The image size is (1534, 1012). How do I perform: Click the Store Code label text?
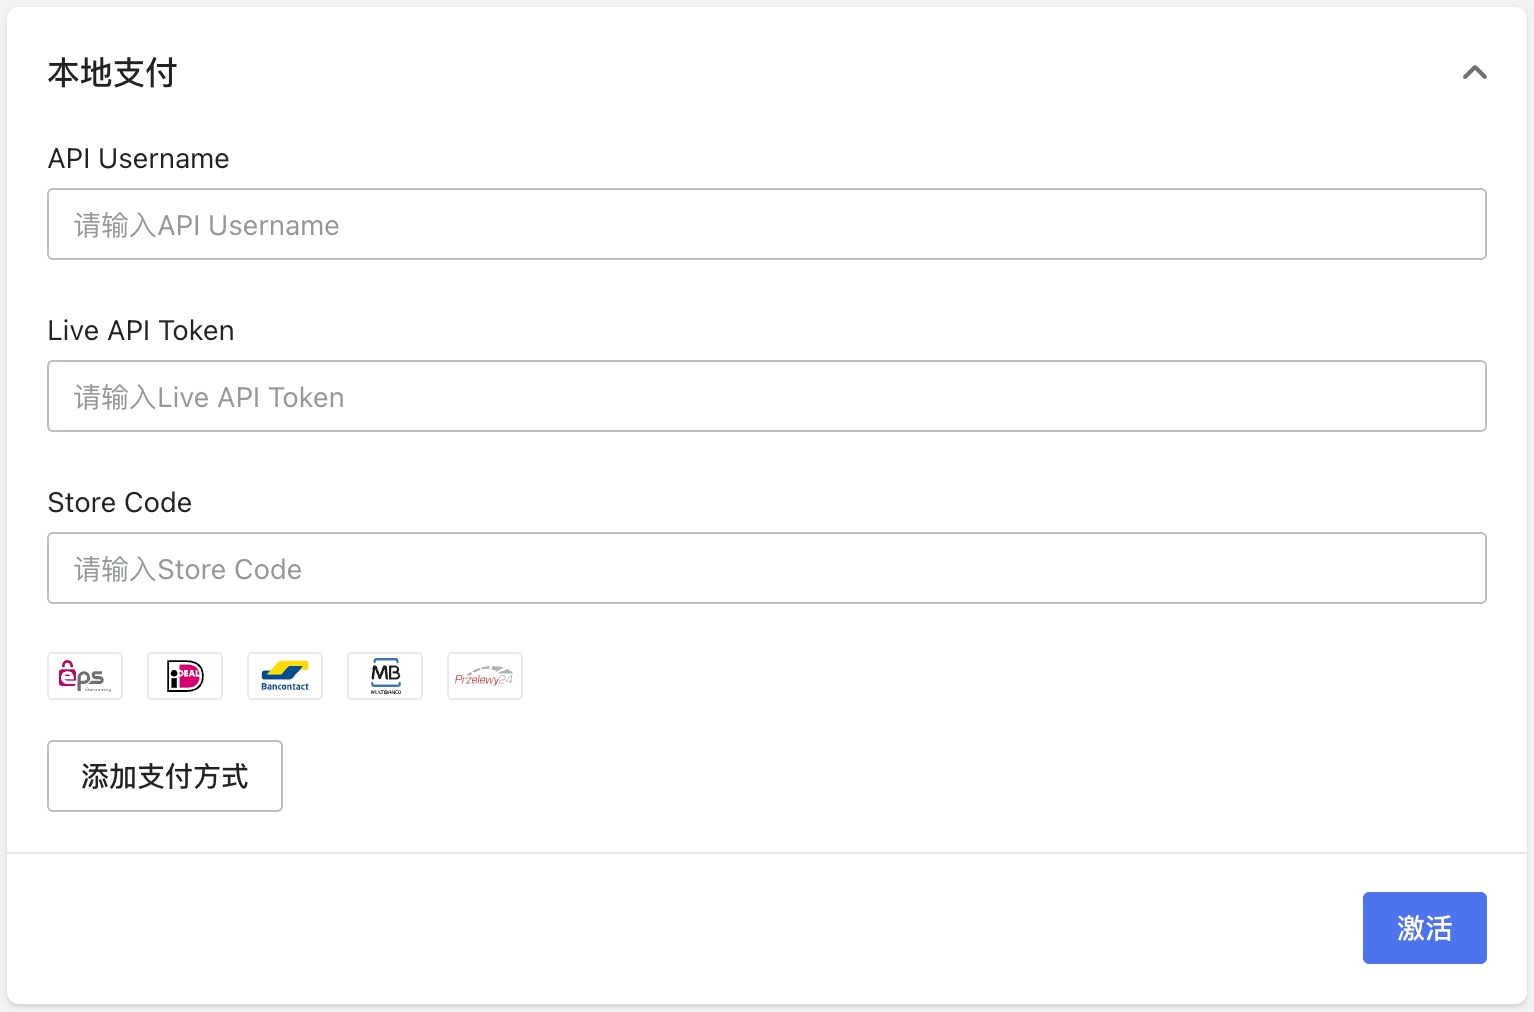point(120,503)
